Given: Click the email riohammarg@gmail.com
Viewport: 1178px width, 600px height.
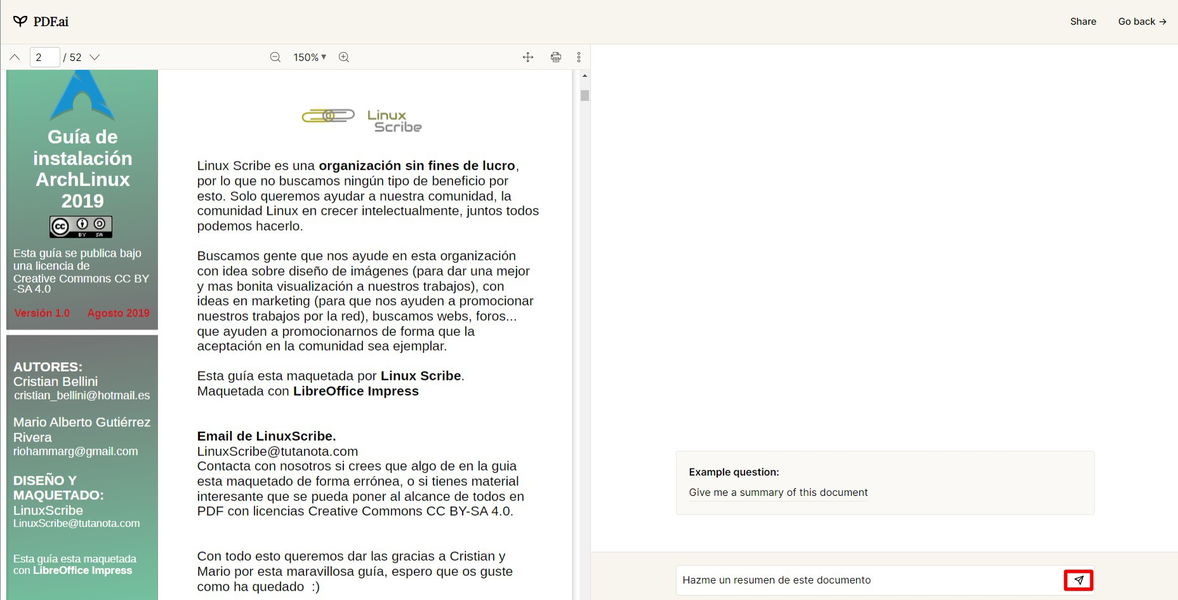Looking at the screenshot, I should coord(76,451).
